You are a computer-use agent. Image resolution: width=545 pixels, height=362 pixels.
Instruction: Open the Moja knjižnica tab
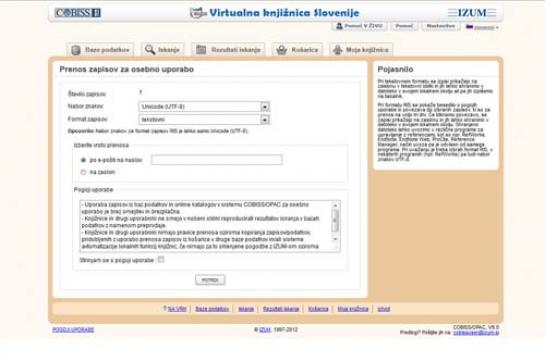tap(361, 50)
